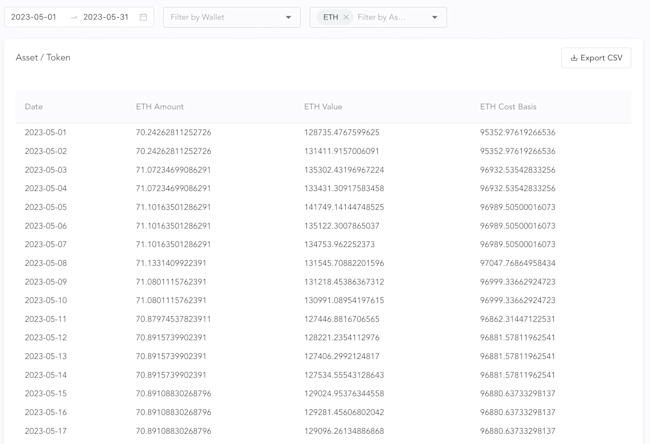This screenshot has height=444, width=650.
Task: Select the 2023-05-08 date cell
Action: 46,263
